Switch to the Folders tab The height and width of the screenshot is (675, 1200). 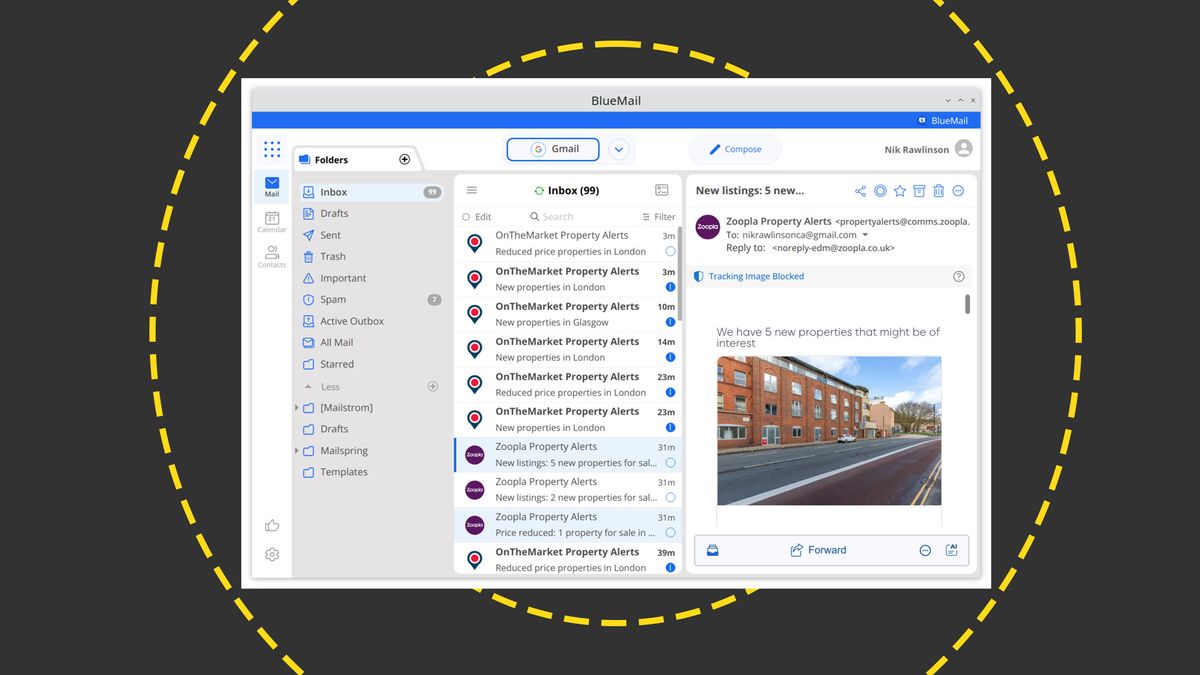334,158
